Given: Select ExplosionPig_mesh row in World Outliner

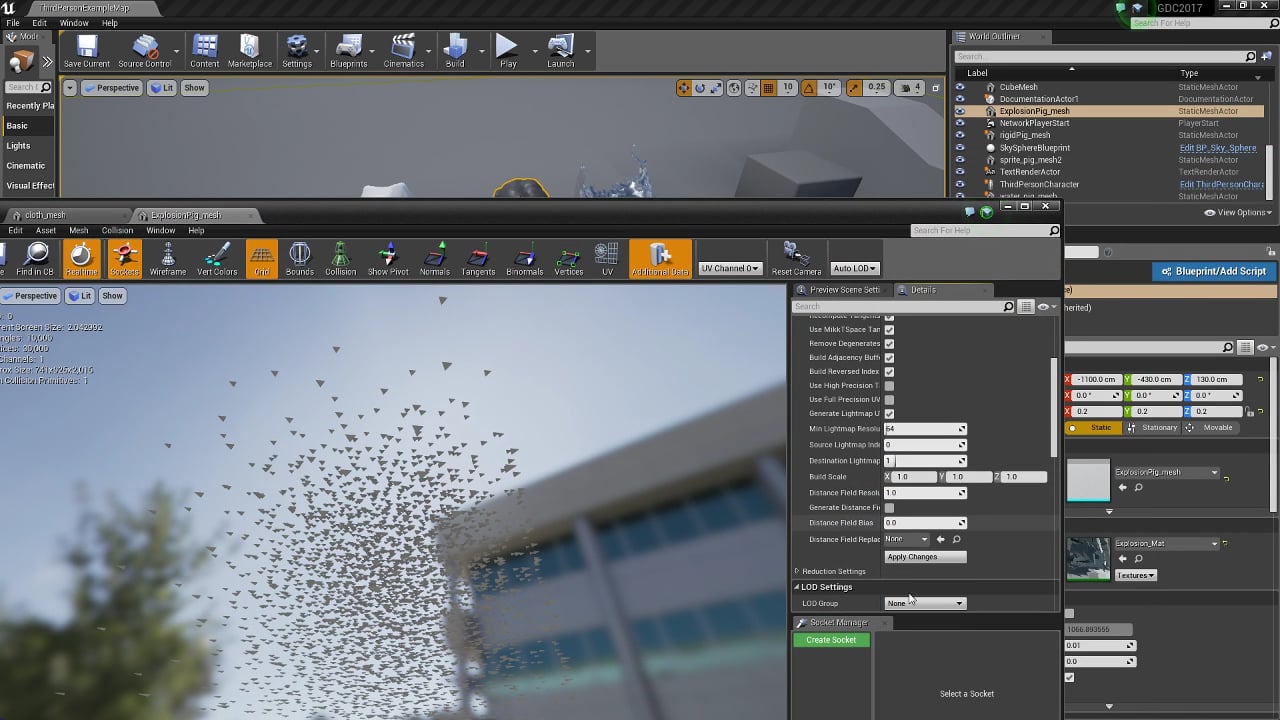Looking at the screenshot, I should pos(1108,111).
